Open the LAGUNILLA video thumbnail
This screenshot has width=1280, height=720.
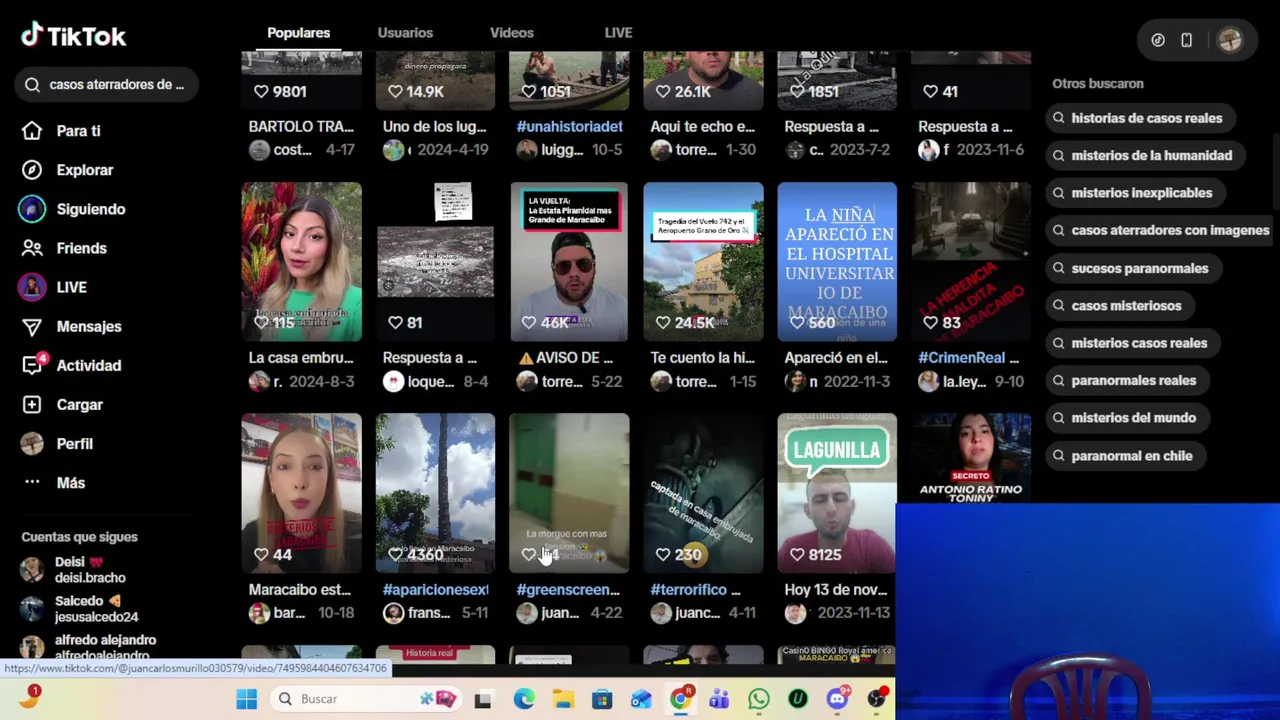click(x=837, y=493)
